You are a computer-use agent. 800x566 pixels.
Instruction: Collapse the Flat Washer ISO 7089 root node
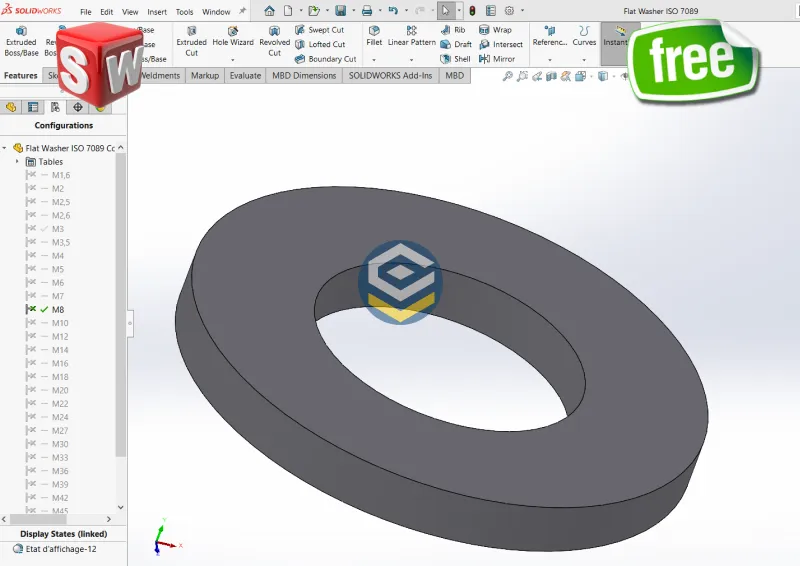(x=5, y=148)
